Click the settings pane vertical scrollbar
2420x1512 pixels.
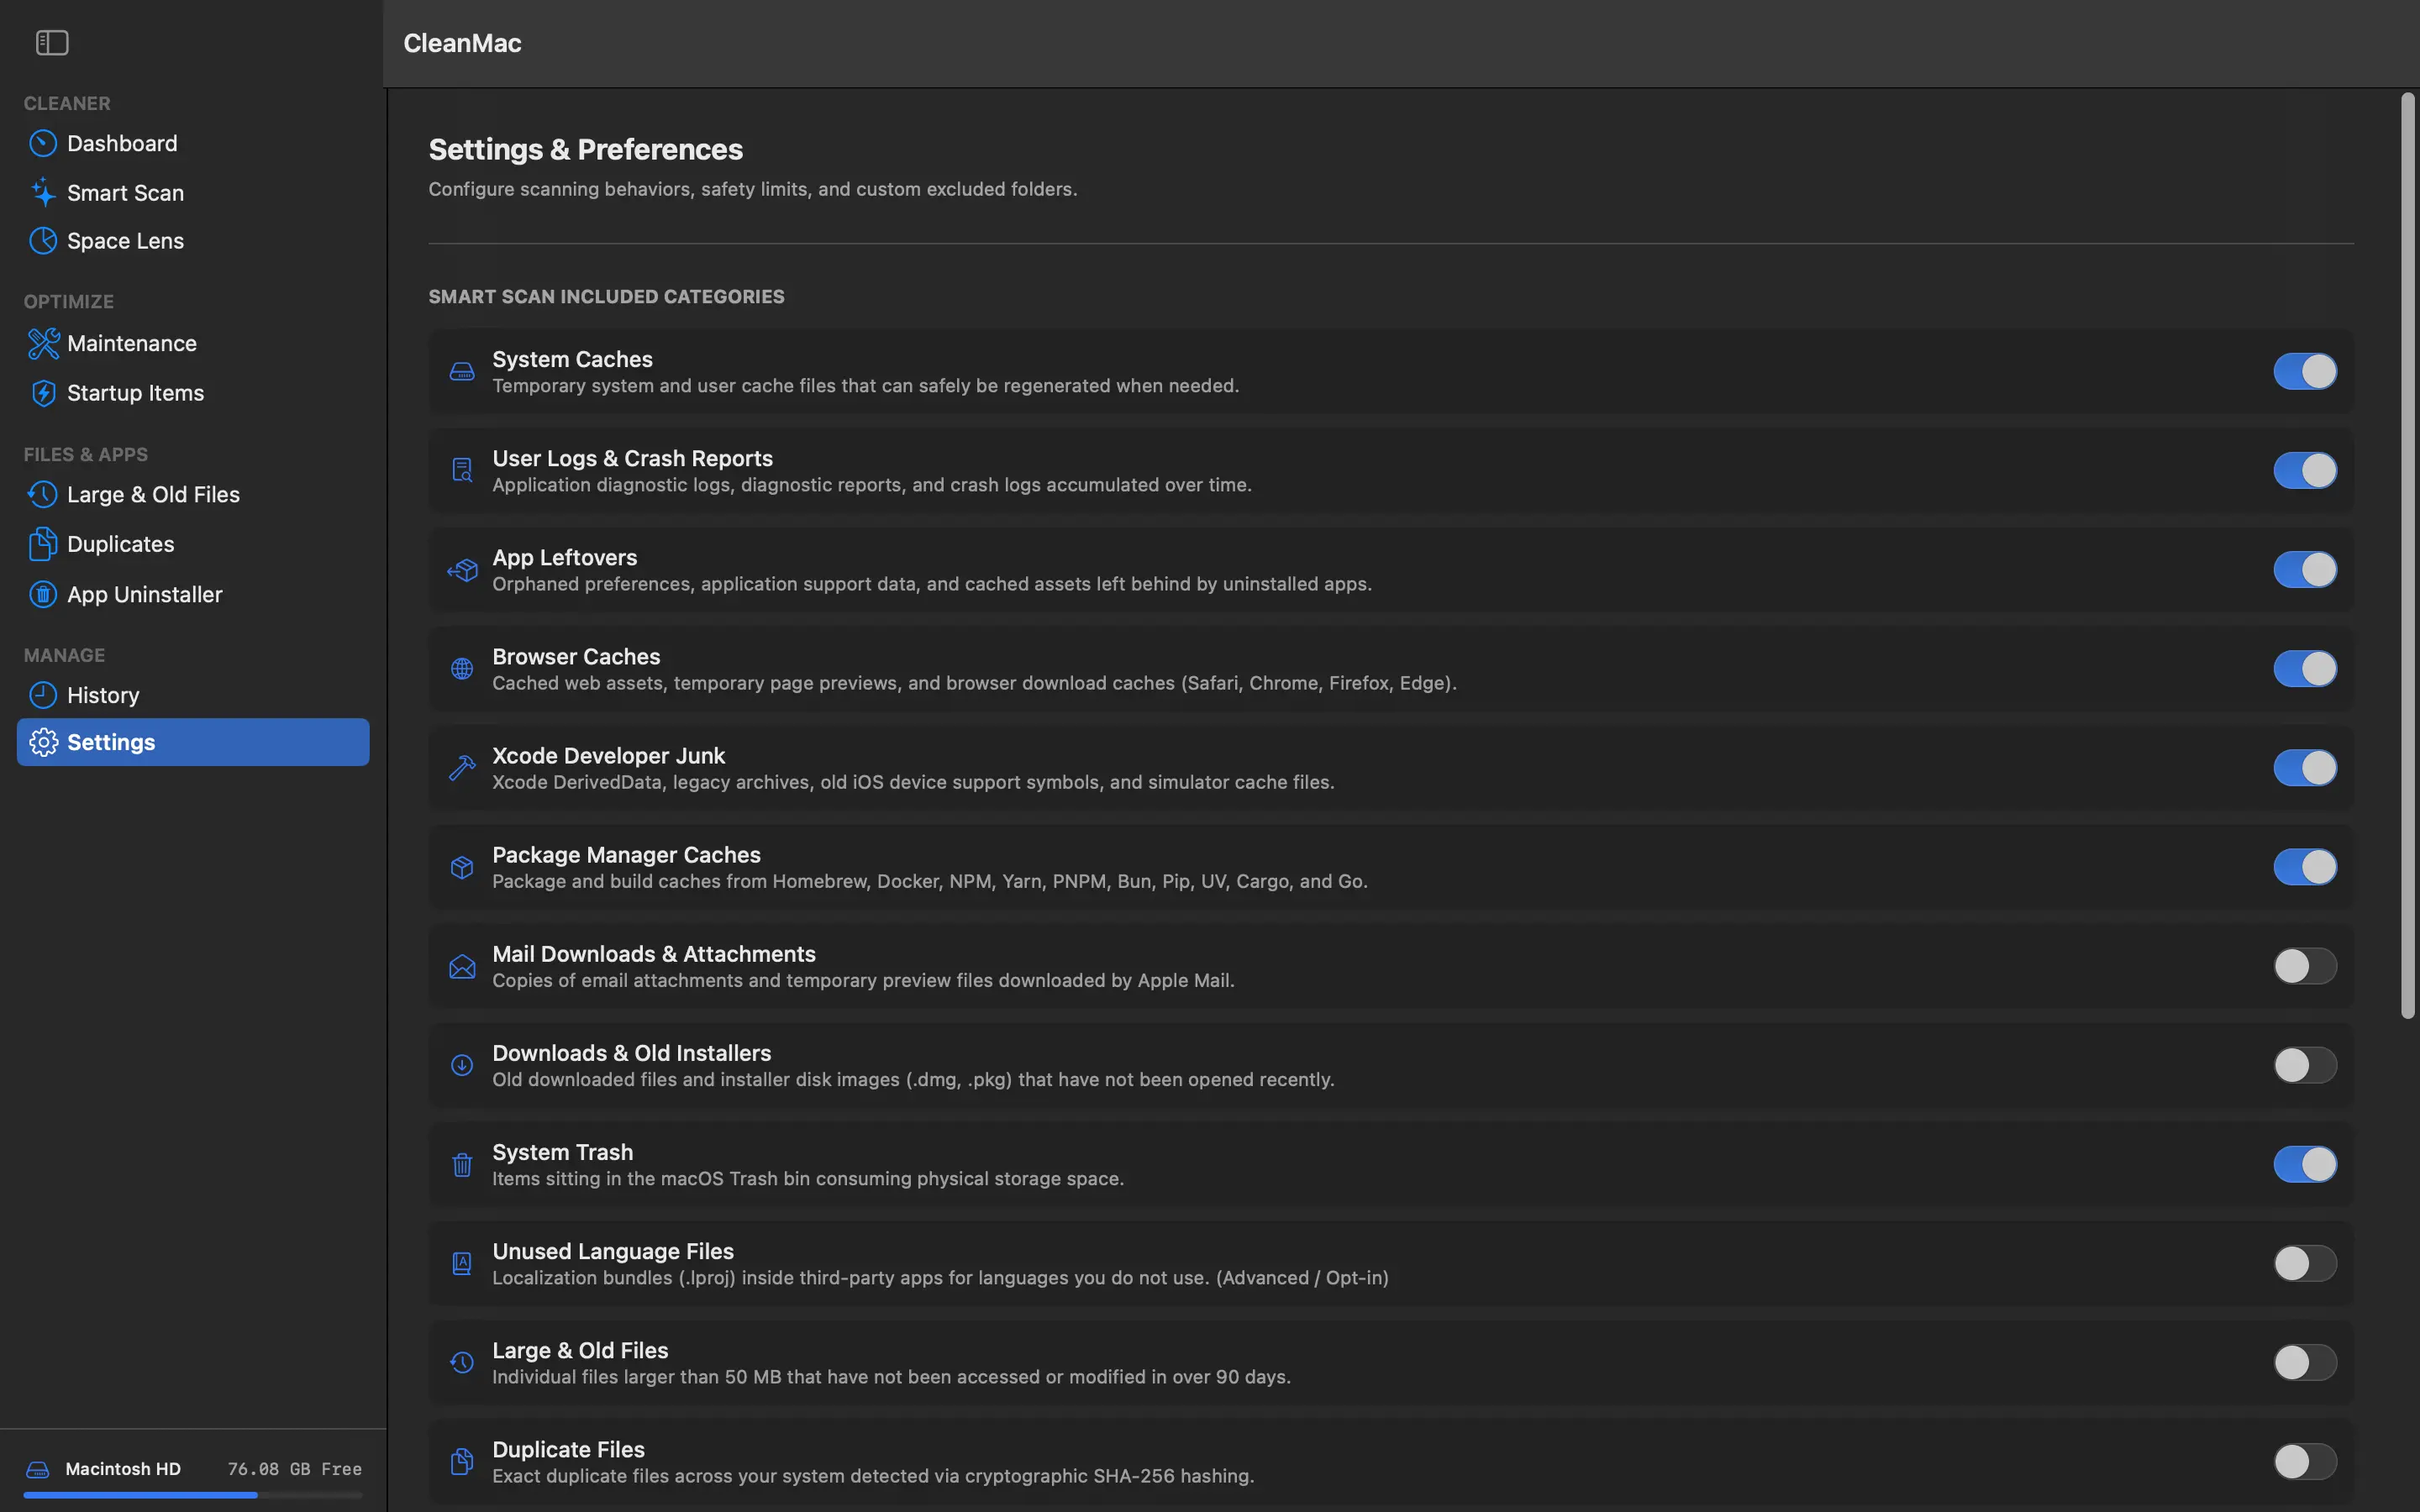tap(2407, 556)
